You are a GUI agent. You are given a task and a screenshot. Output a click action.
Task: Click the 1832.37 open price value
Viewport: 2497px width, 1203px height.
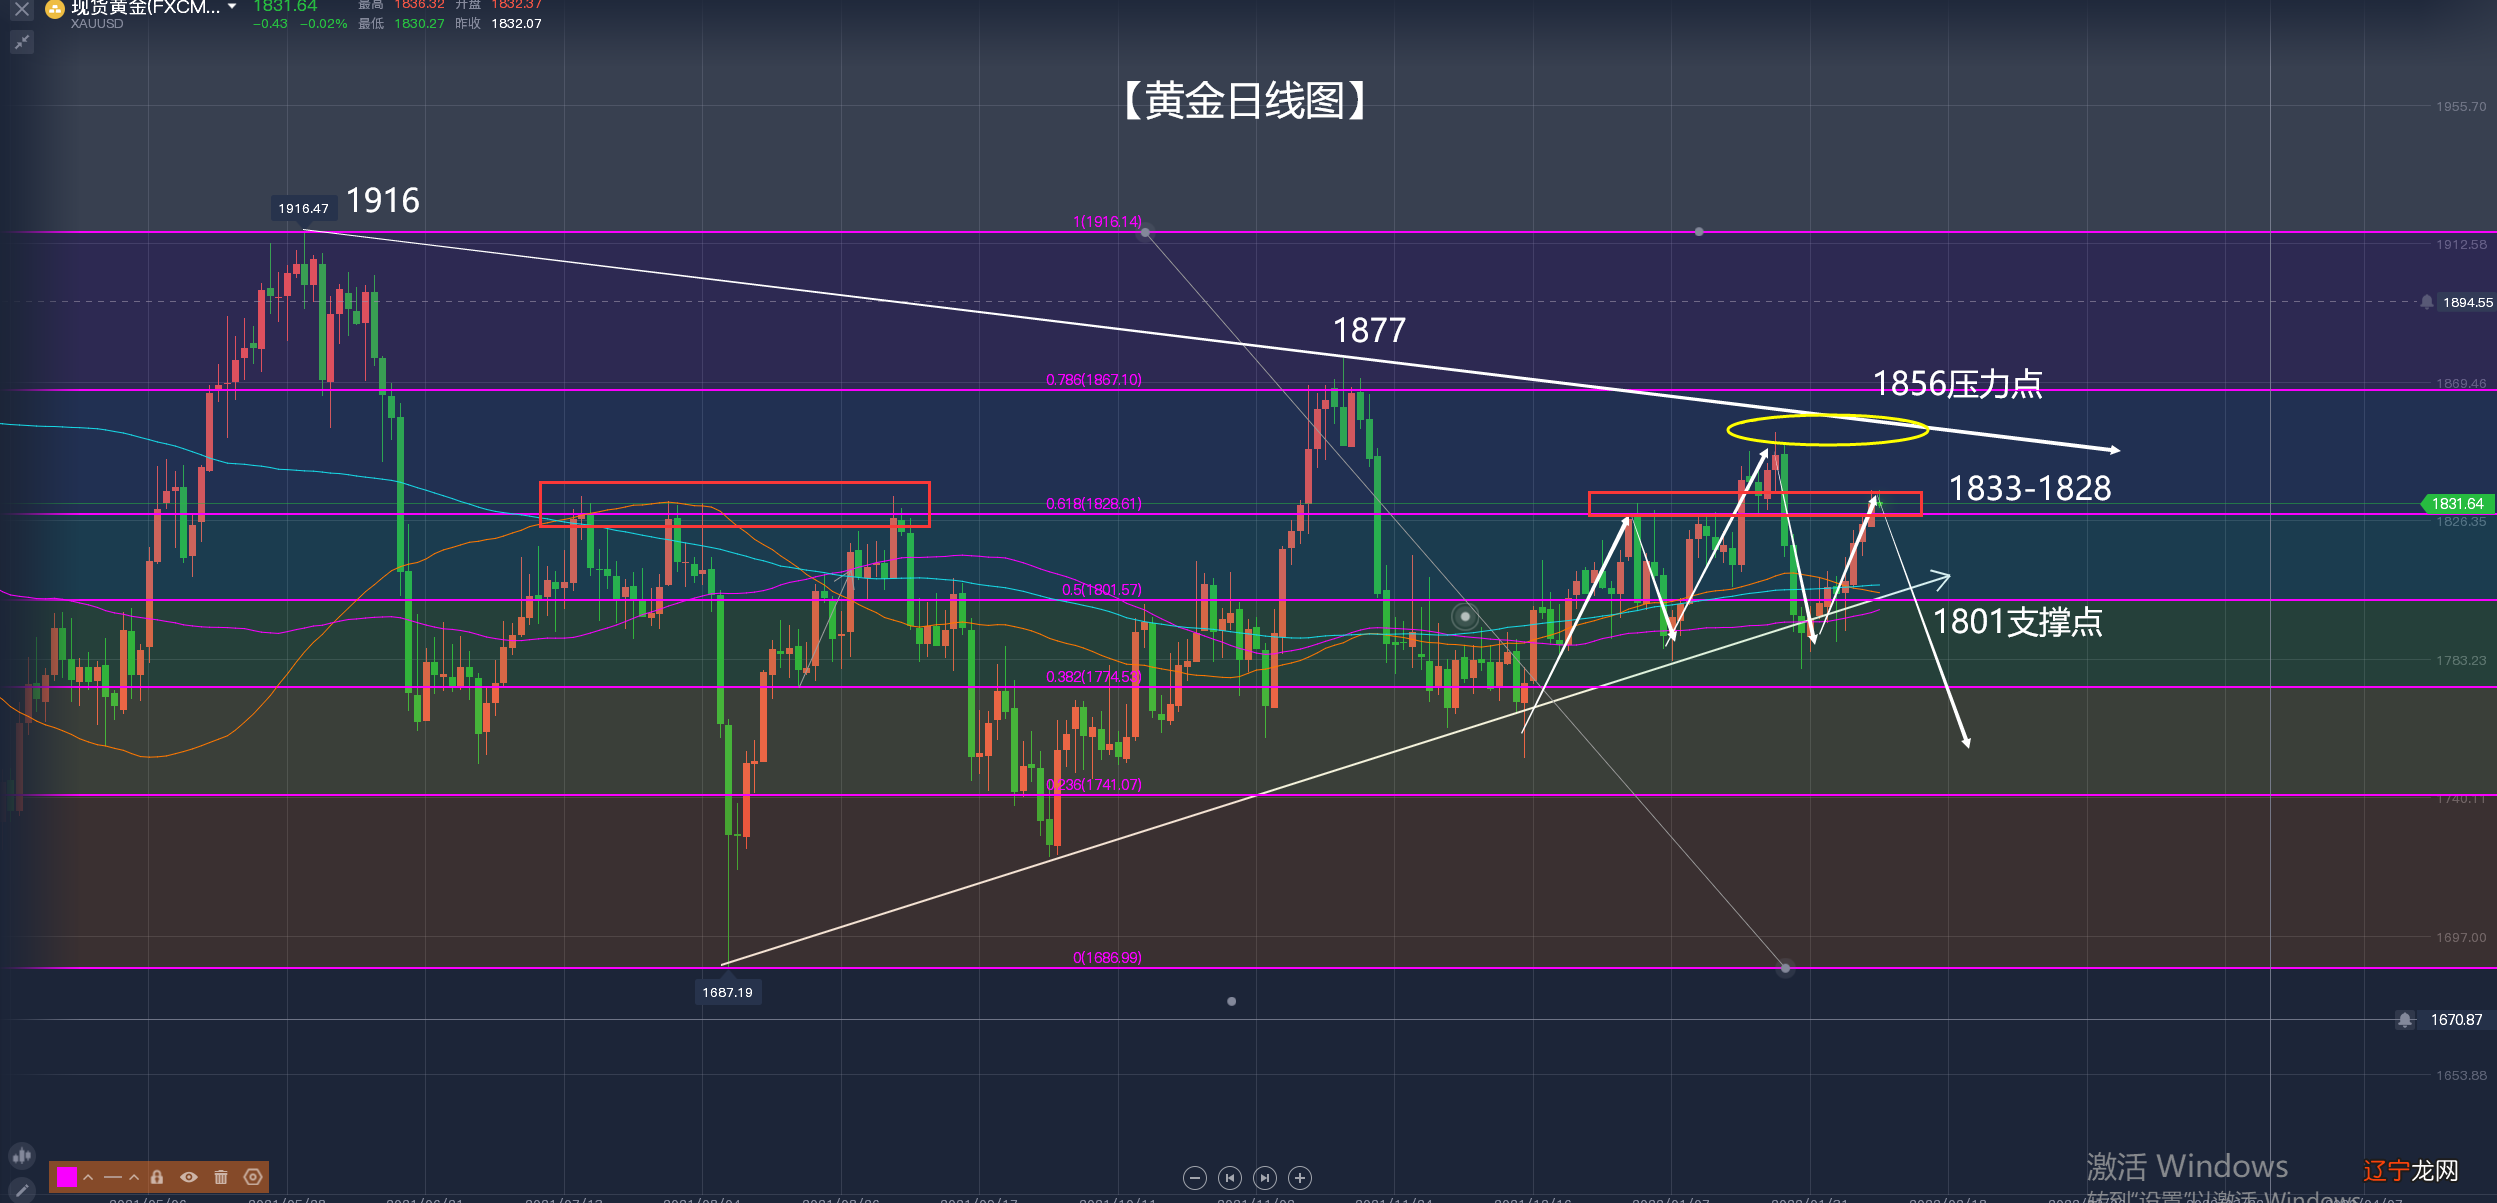(x=516, y=5)
